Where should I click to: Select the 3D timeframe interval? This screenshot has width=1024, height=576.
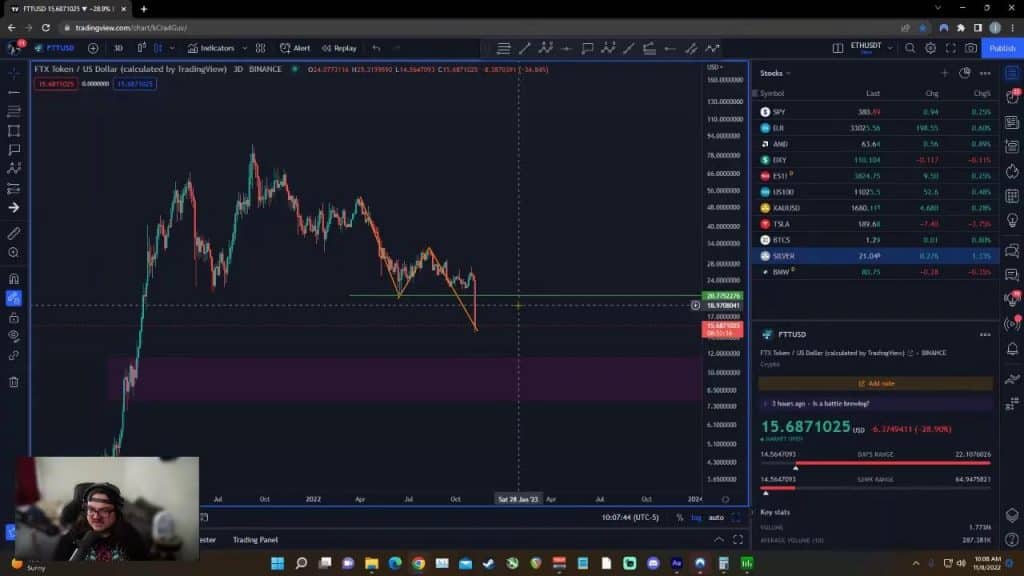click(118, 48)
